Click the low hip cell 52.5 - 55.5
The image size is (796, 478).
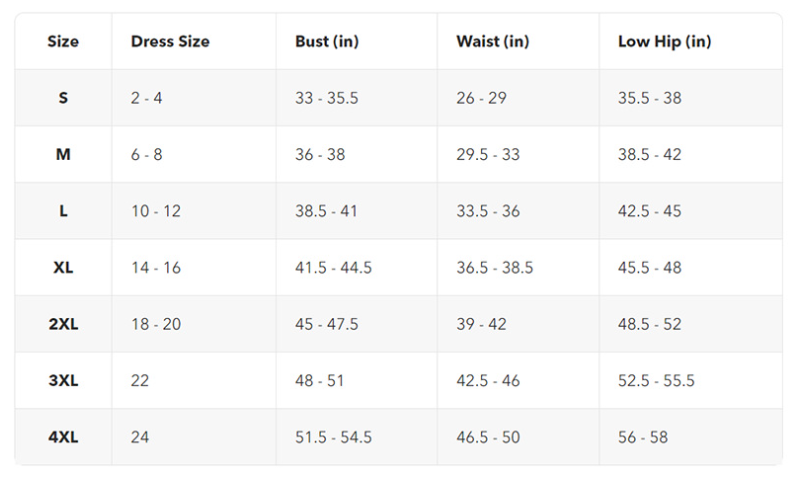(x=656, y=381)
